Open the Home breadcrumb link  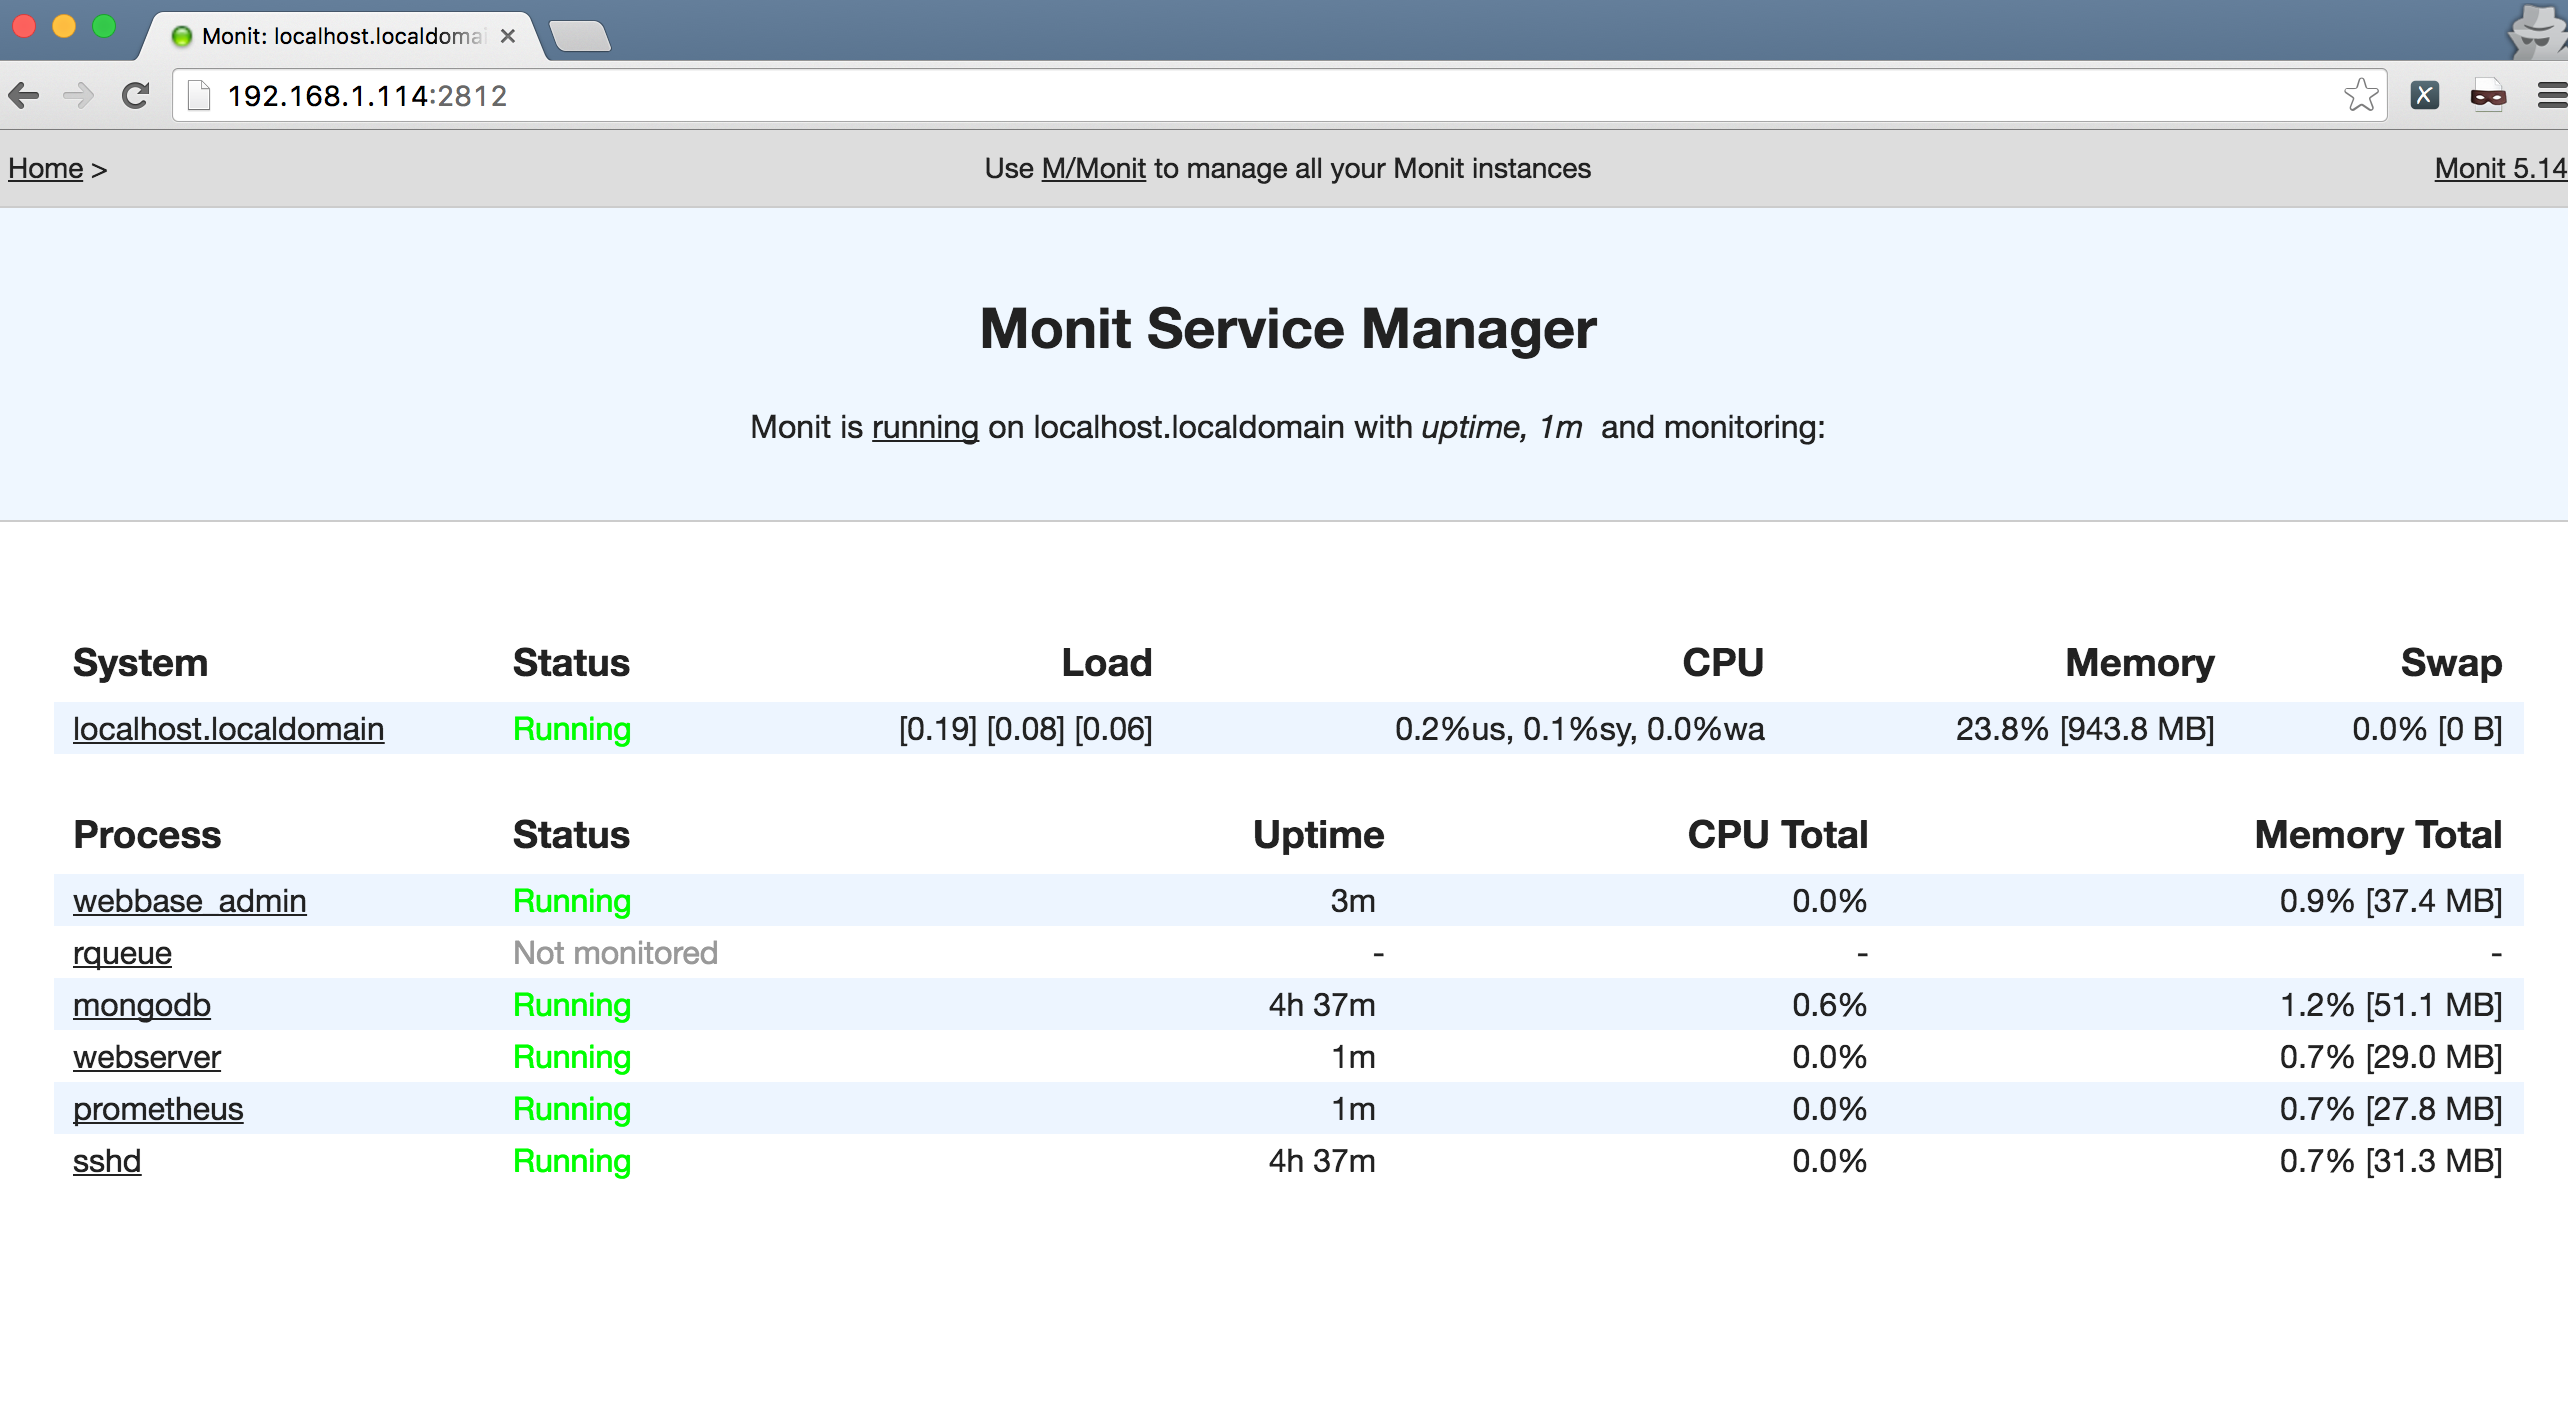(46, 168)
